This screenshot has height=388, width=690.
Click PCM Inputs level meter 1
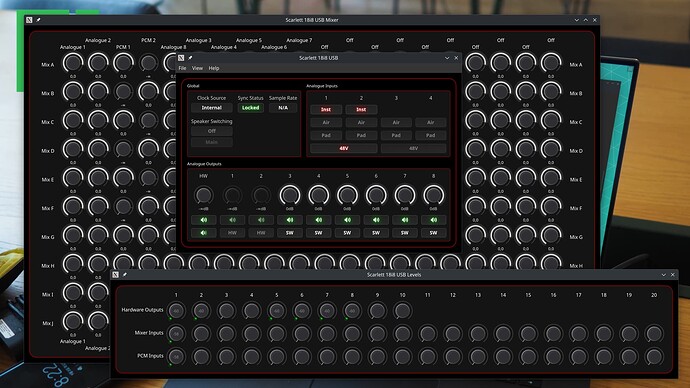(x=176, y=356)
